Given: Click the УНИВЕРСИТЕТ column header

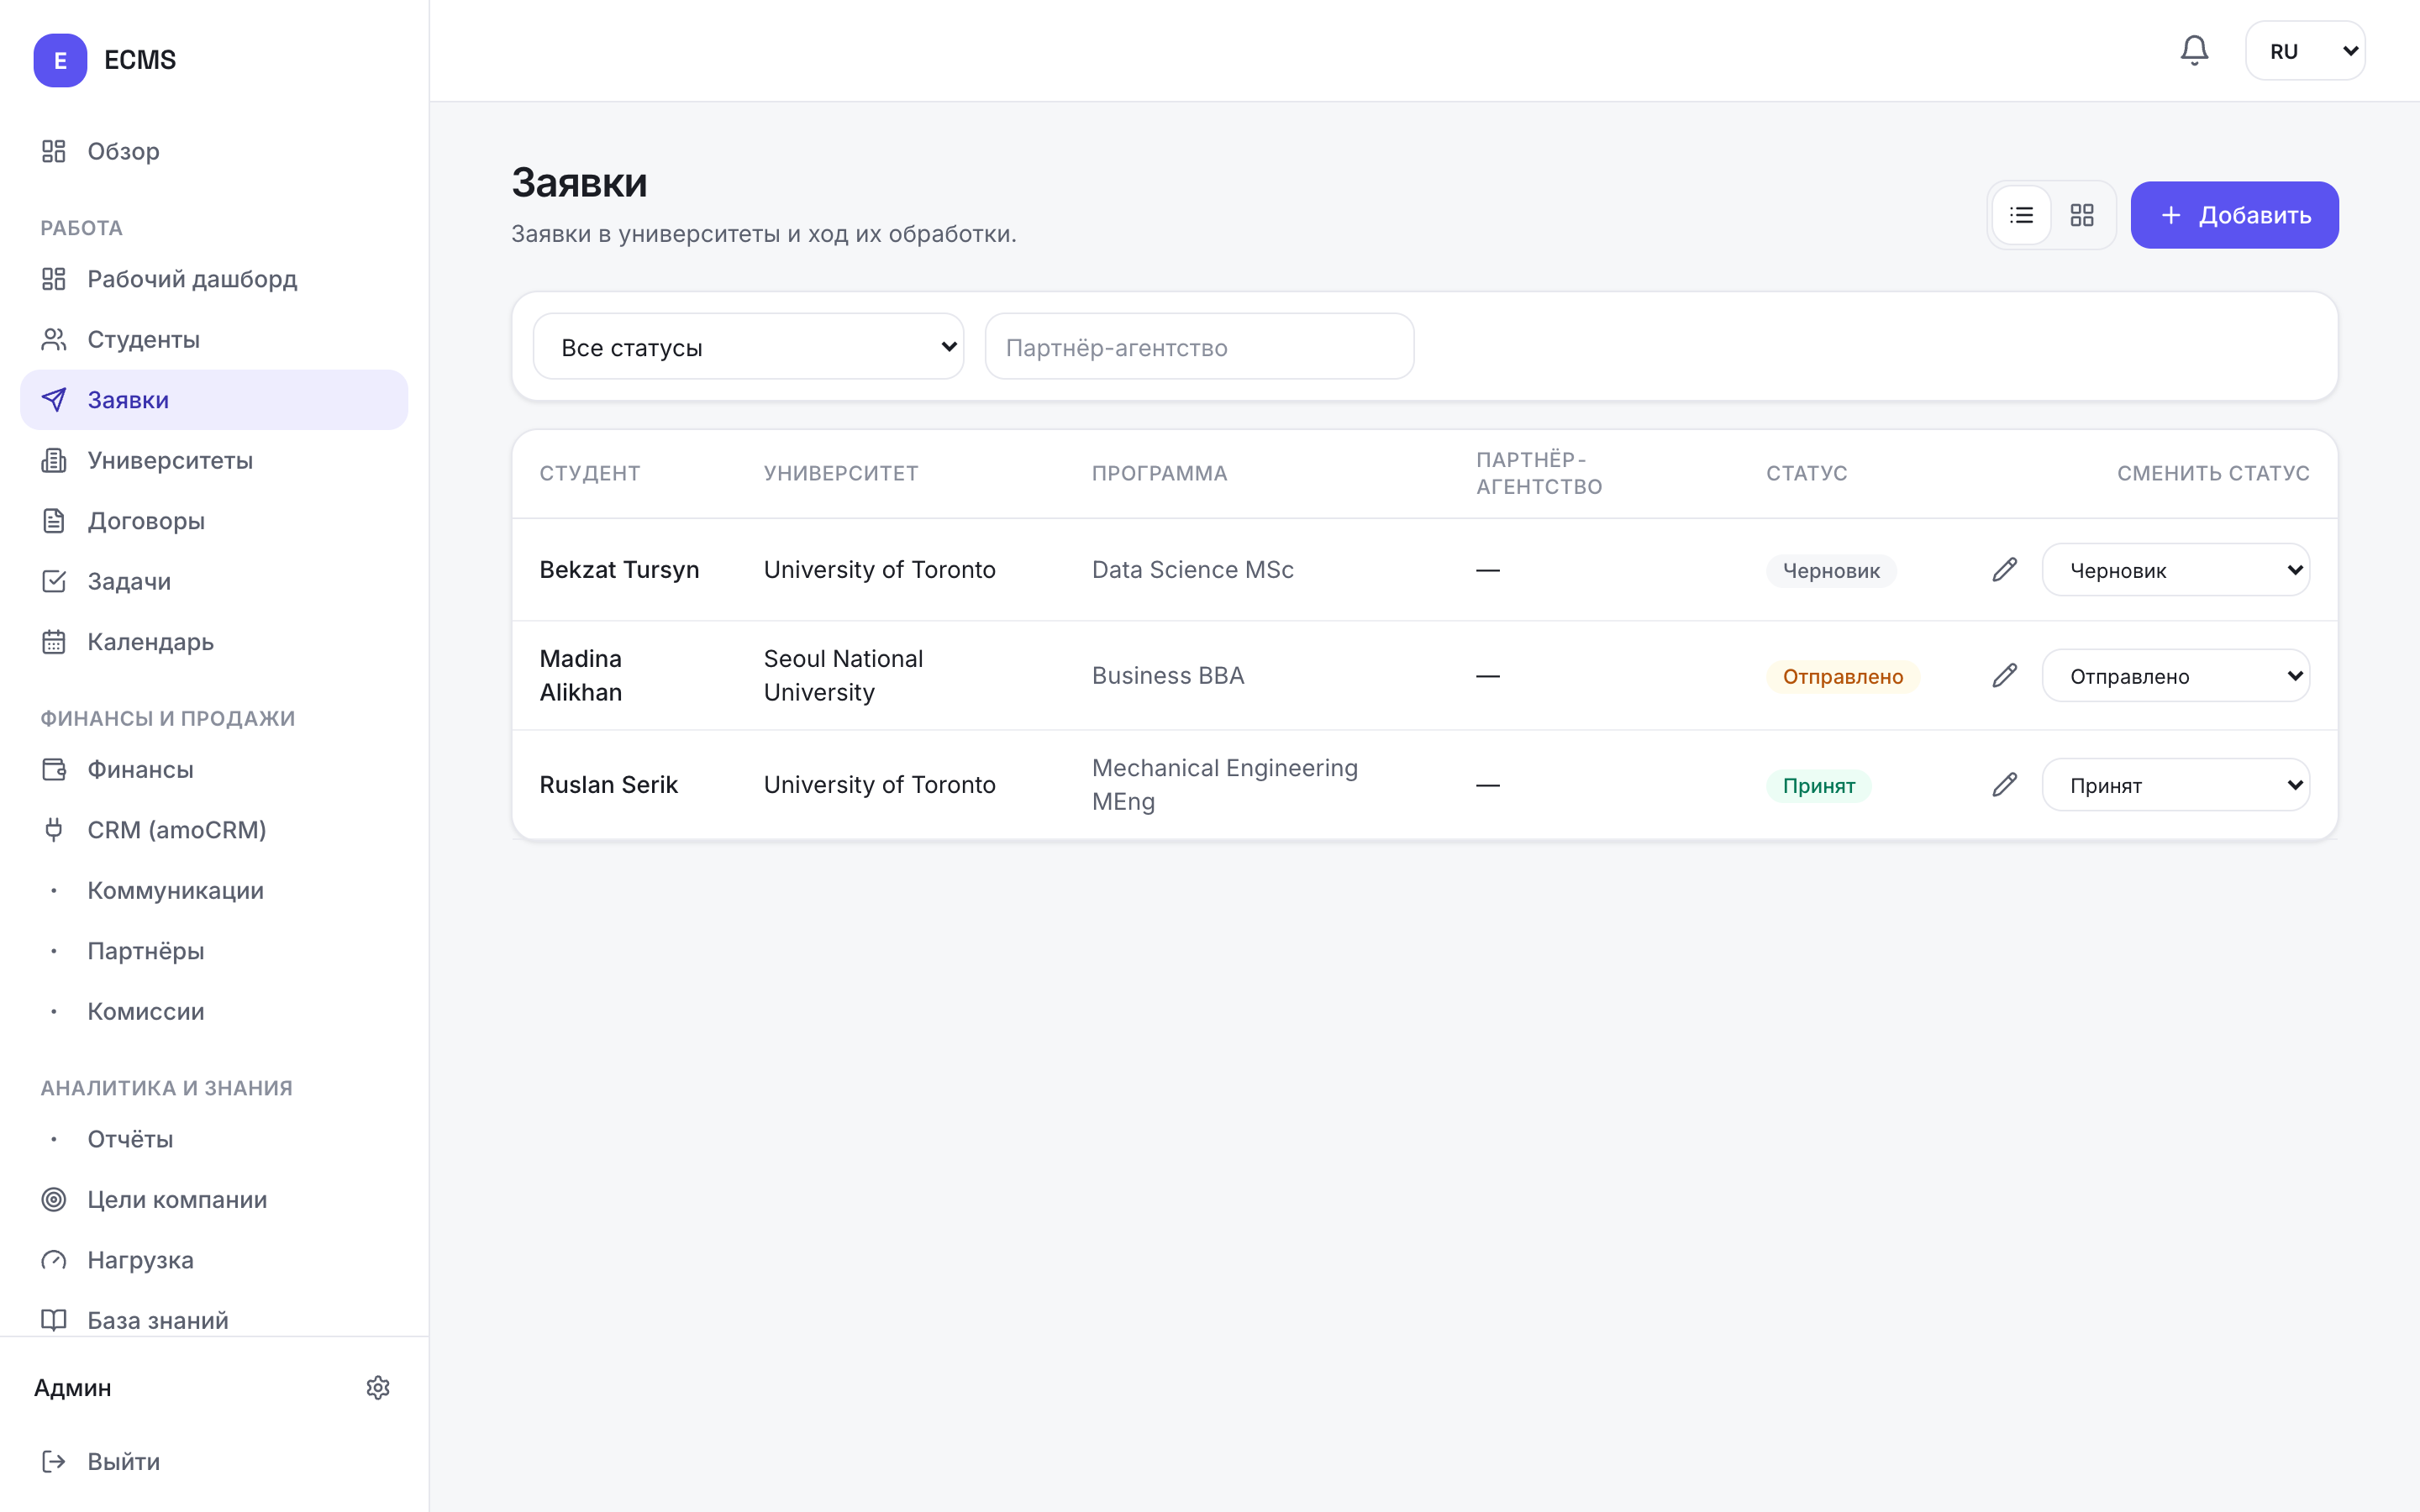Looking at the screenshot, I should pyautogui.click(x=841, y=473).
